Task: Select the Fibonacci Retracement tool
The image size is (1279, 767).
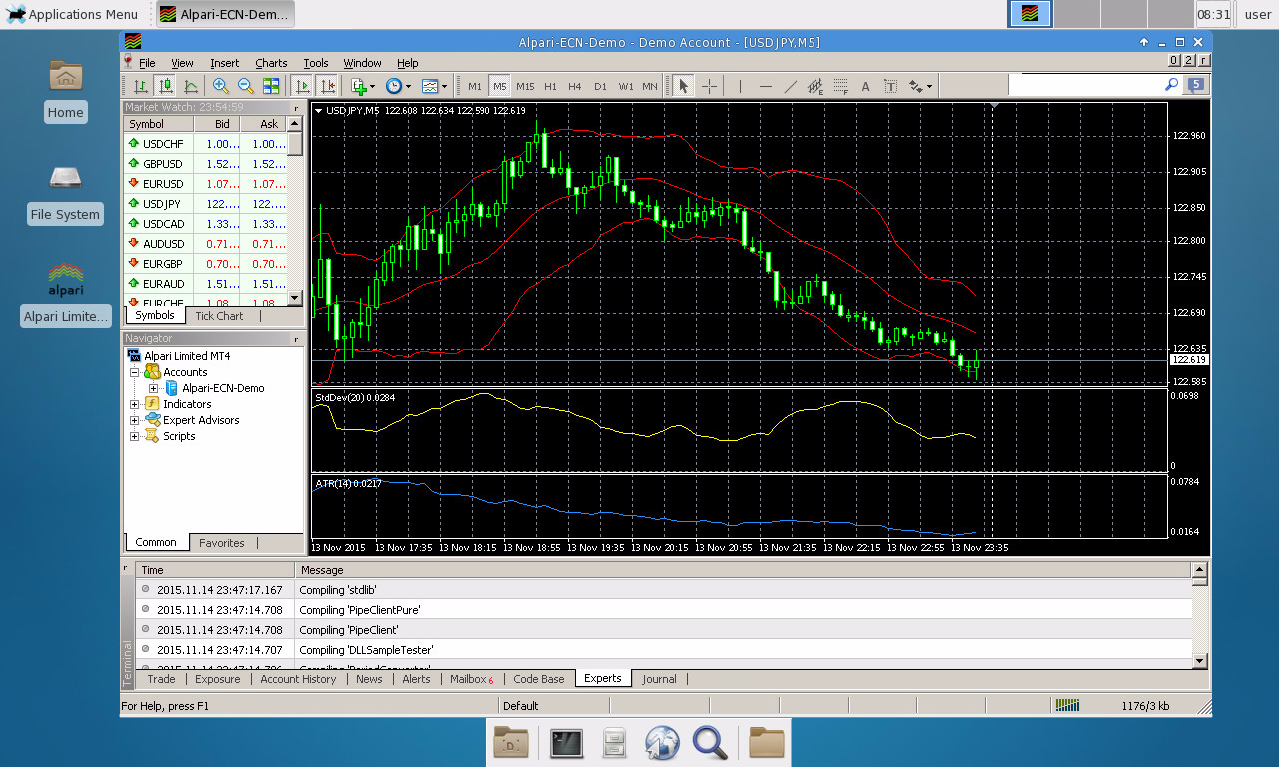Action: (840, 86)
